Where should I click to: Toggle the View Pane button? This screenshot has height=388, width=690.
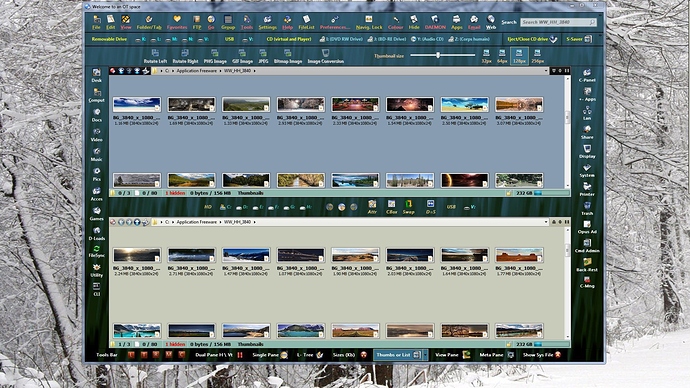coord(452,355)
